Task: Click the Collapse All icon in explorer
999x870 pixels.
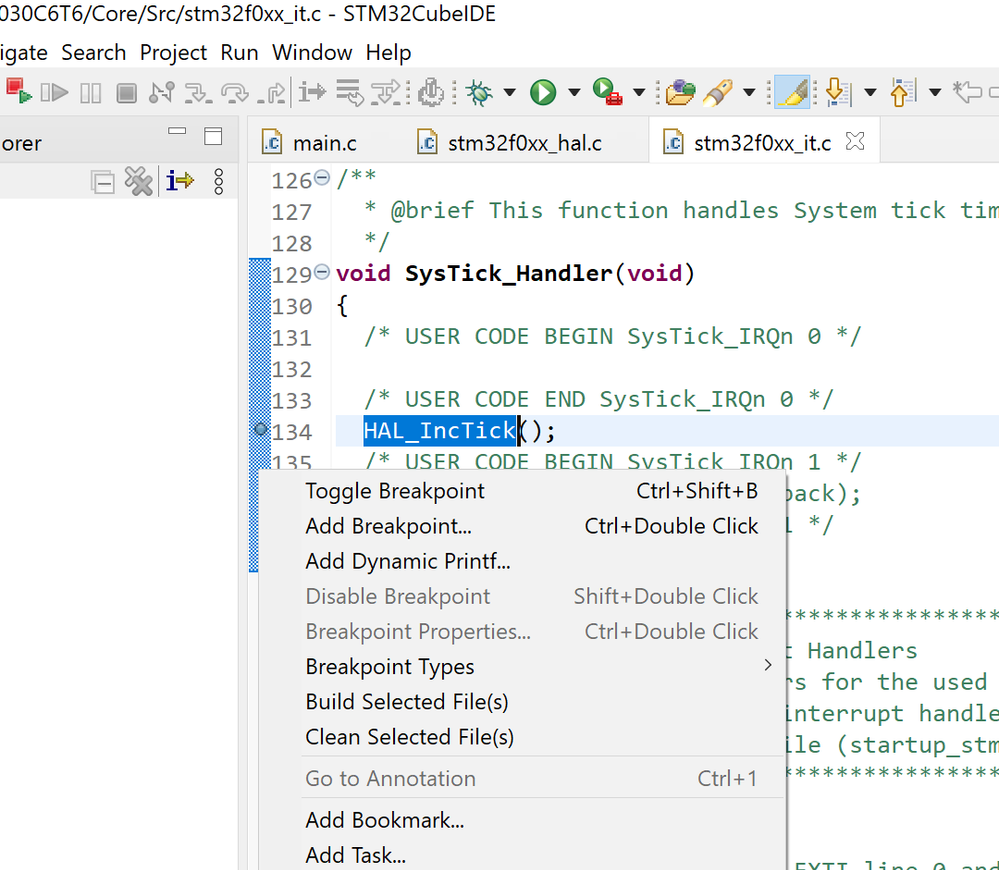Action: (x=102, y=182)
